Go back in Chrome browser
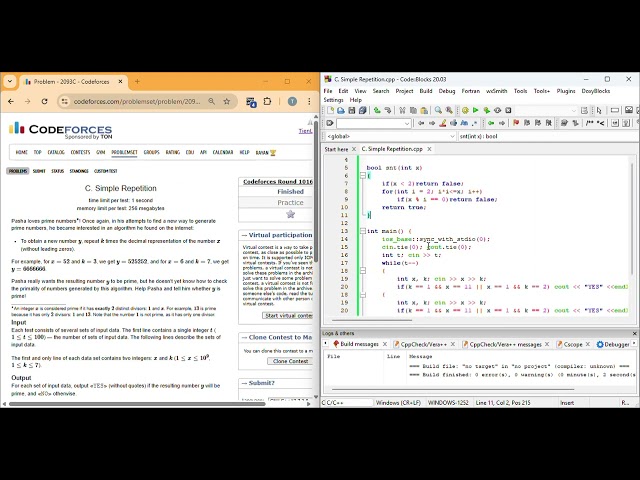The width and height of the screenshot is (640, 480). (11, 101)
